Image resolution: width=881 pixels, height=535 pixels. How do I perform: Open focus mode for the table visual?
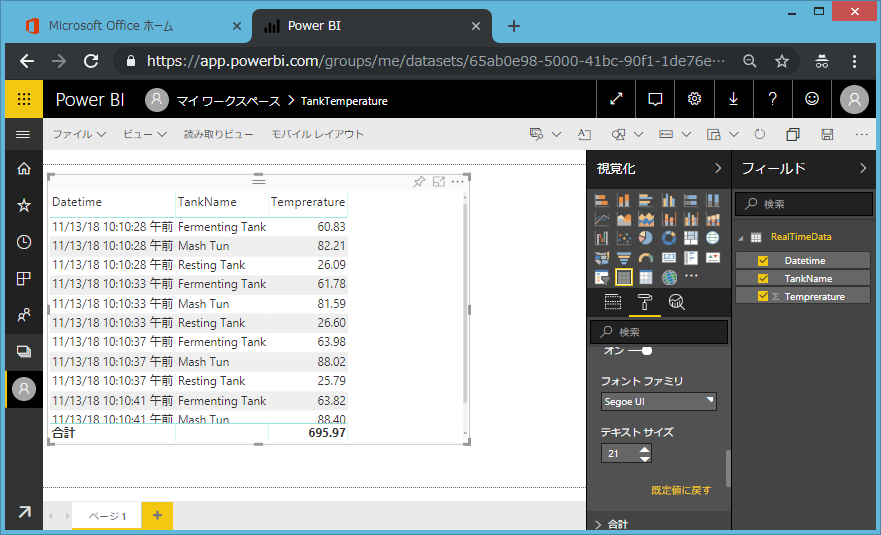(x=439, y=182)
